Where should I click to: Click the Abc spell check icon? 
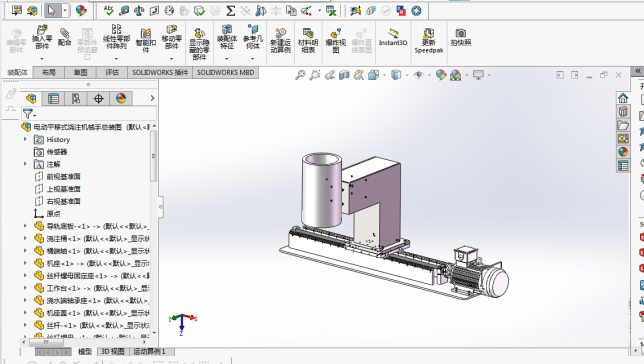coord(109,11)
